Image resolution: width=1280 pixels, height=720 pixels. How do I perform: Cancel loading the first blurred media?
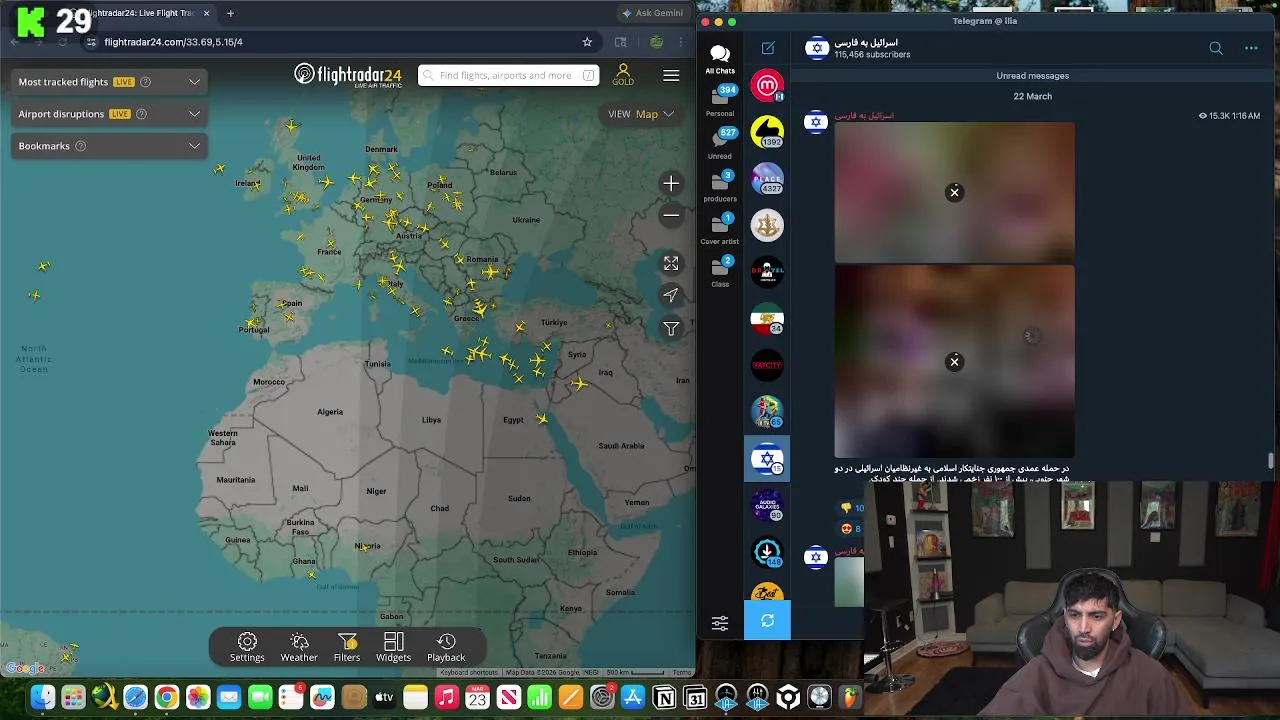coord(954,192)
